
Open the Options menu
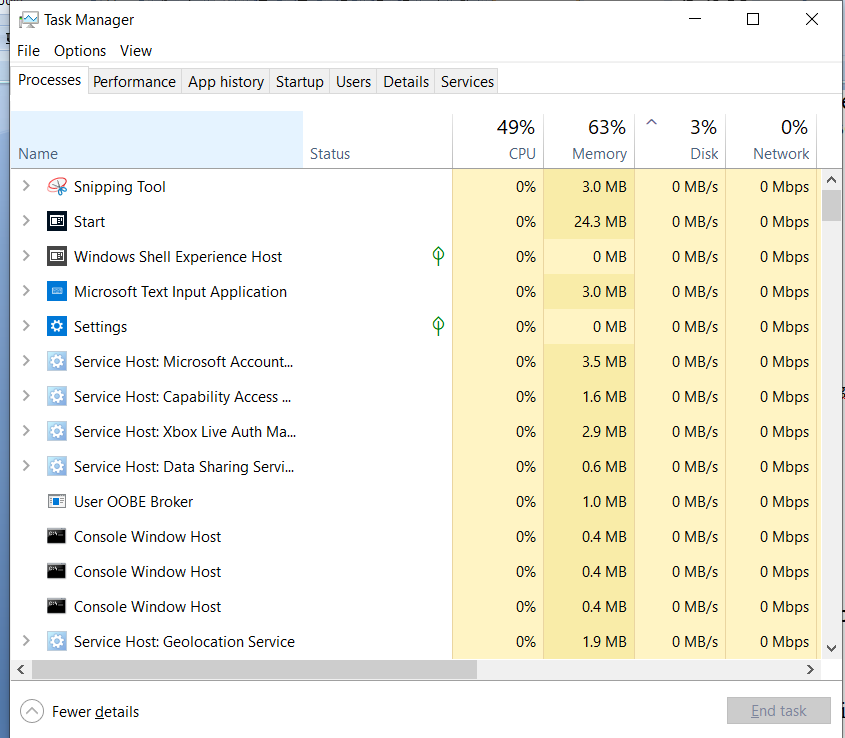point(80,51)
